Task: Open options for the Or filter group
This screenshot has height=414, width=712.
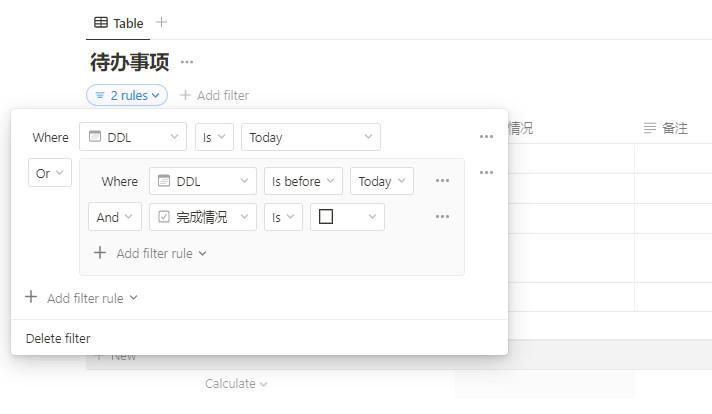Action: [486, 173]
